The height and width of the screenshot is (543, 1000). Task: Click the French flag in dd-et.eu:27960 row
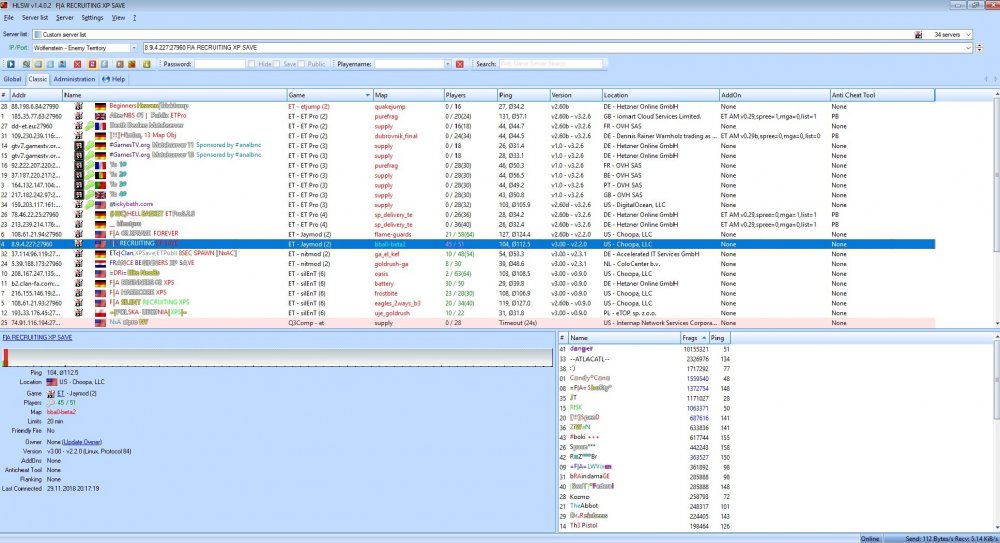[100, 126]
